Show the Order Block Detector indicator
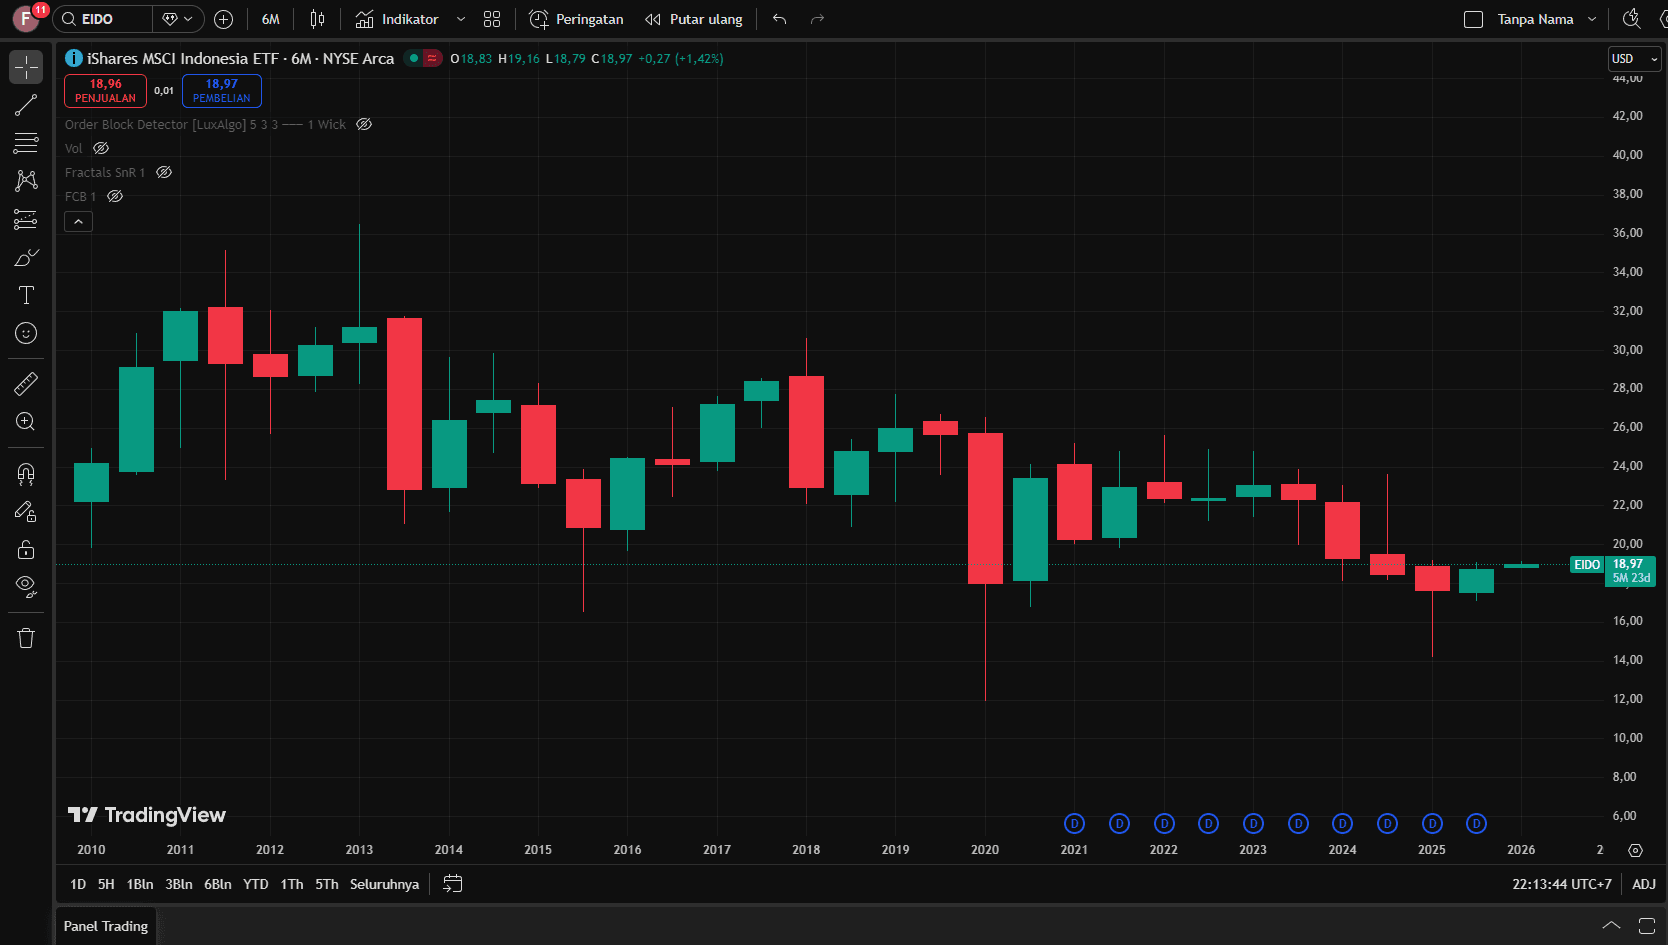 pyautogui.click(x=364, y=124)
